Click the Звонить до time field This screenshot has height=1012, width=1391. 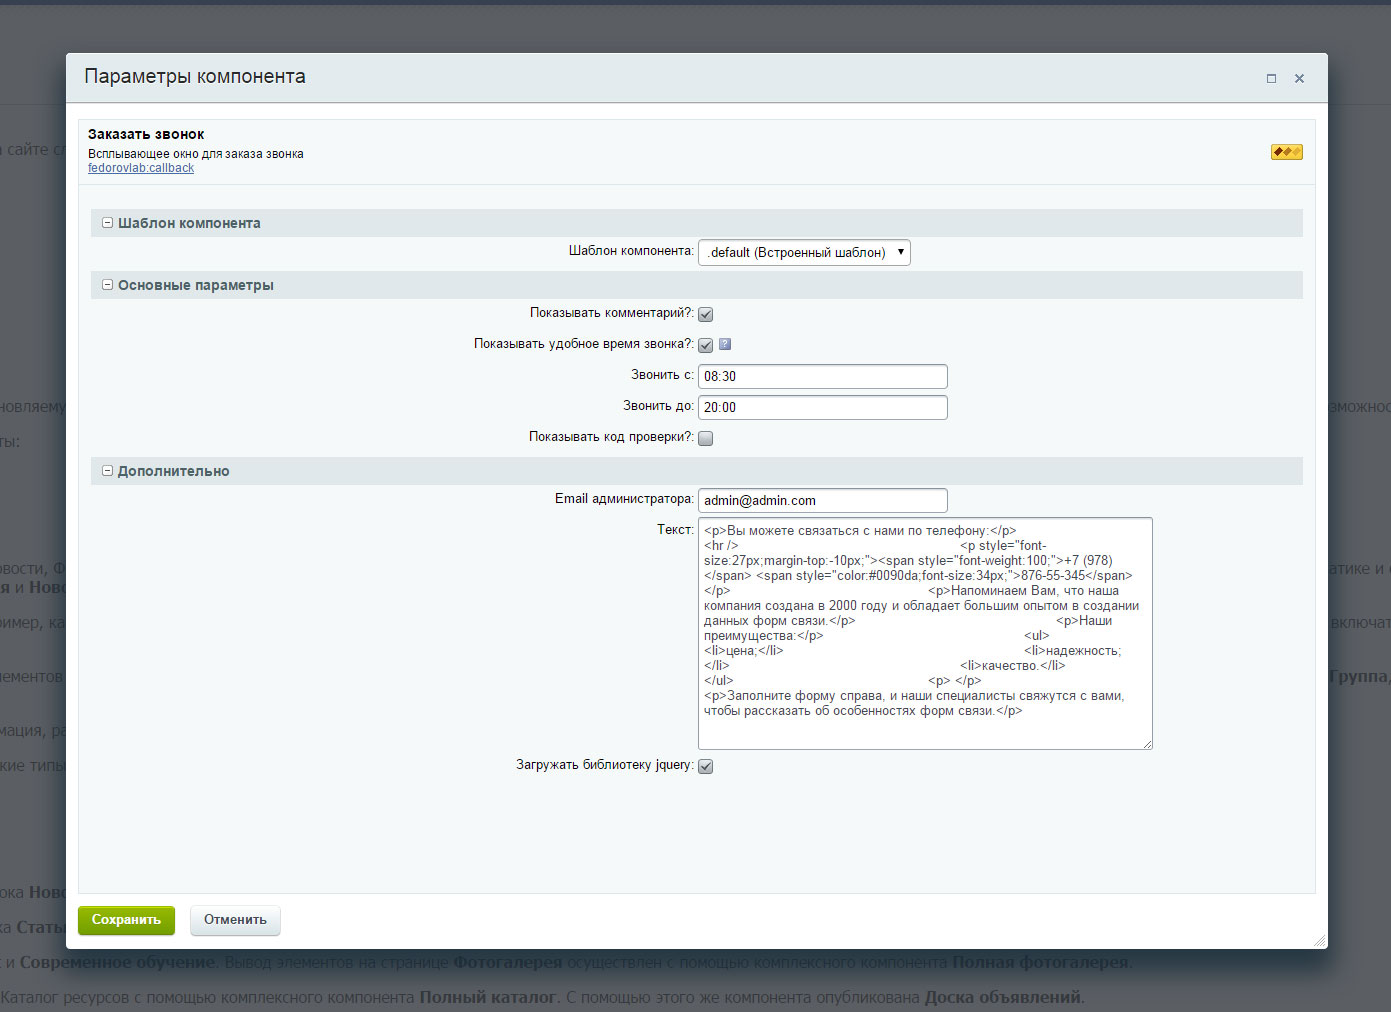click(822, 407)
